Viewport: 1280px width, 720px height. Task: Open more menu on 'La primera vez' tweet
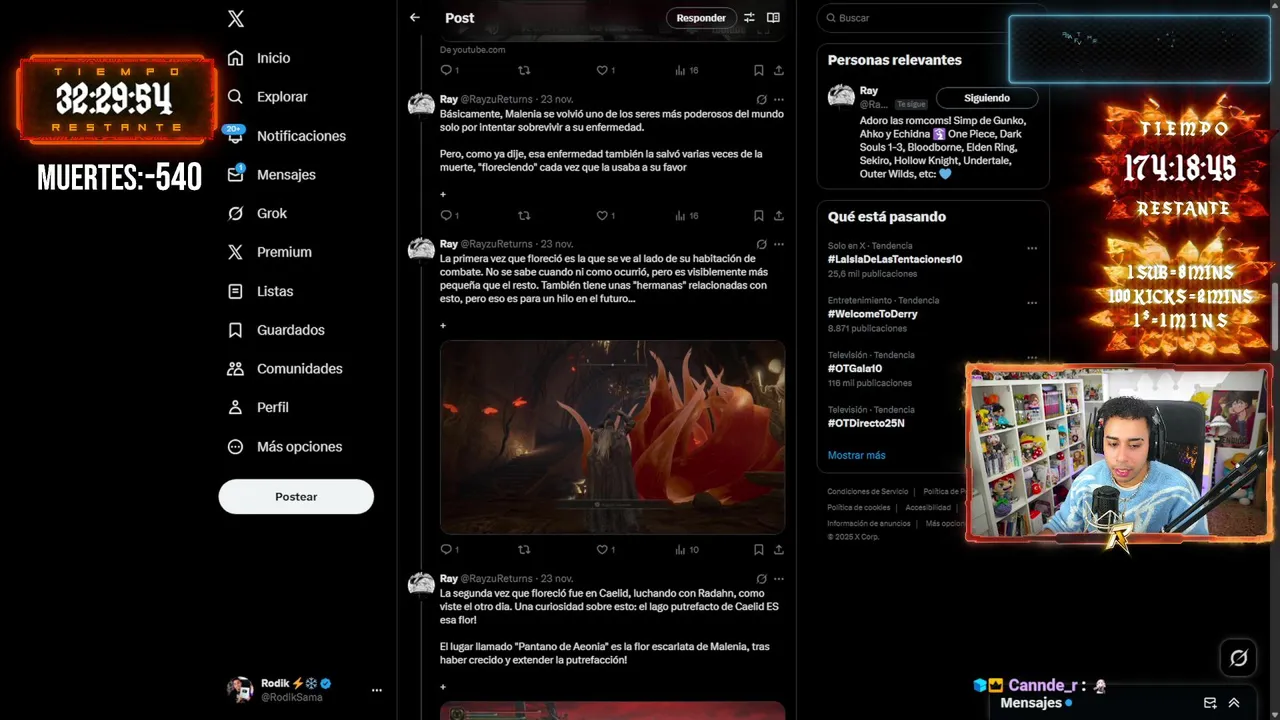779,244
